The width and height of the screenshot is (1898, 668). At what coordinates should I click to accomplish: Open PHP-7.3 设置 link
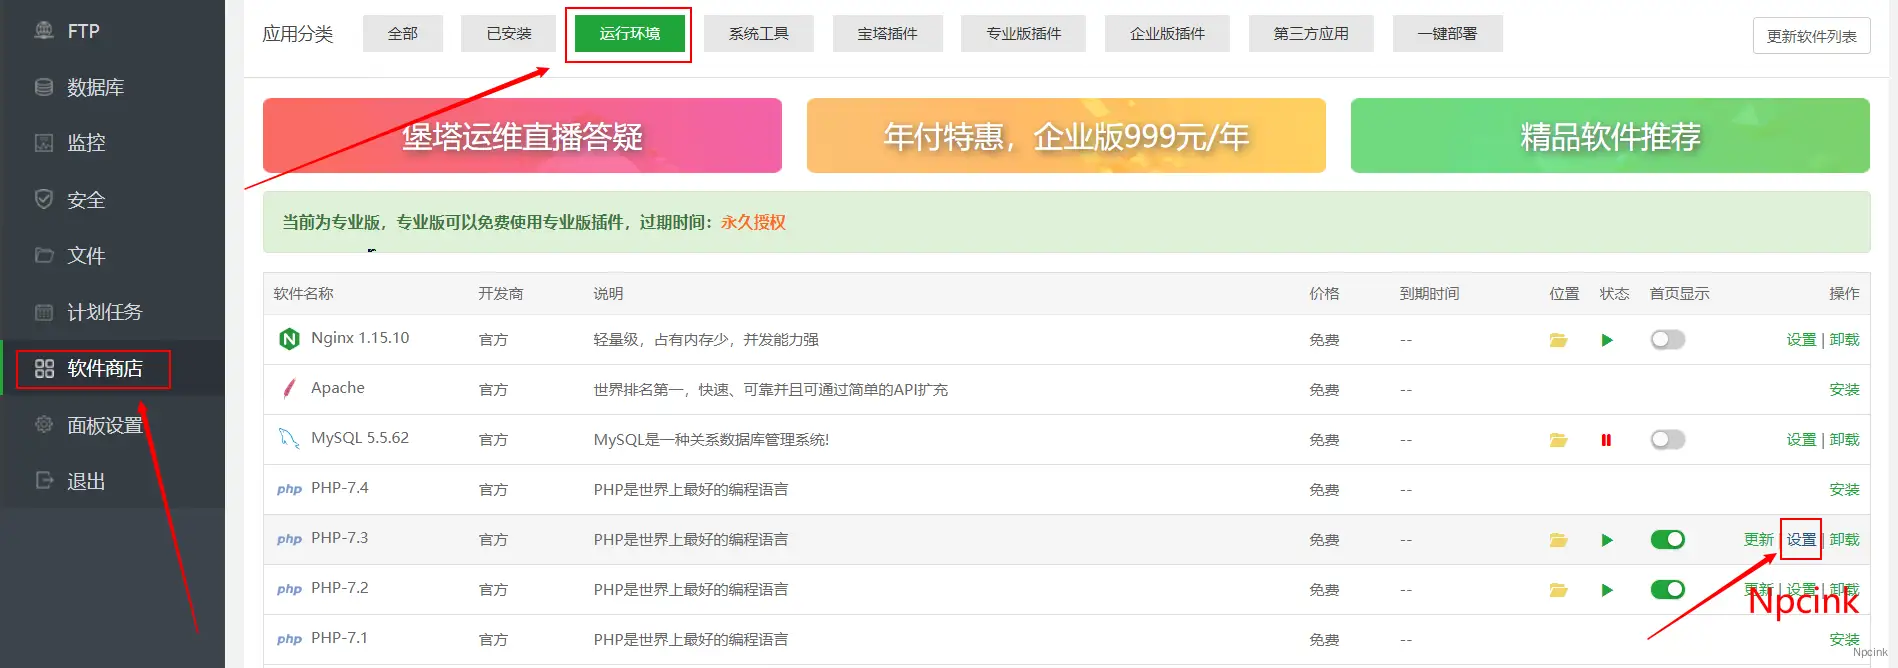click(1801, 540)
